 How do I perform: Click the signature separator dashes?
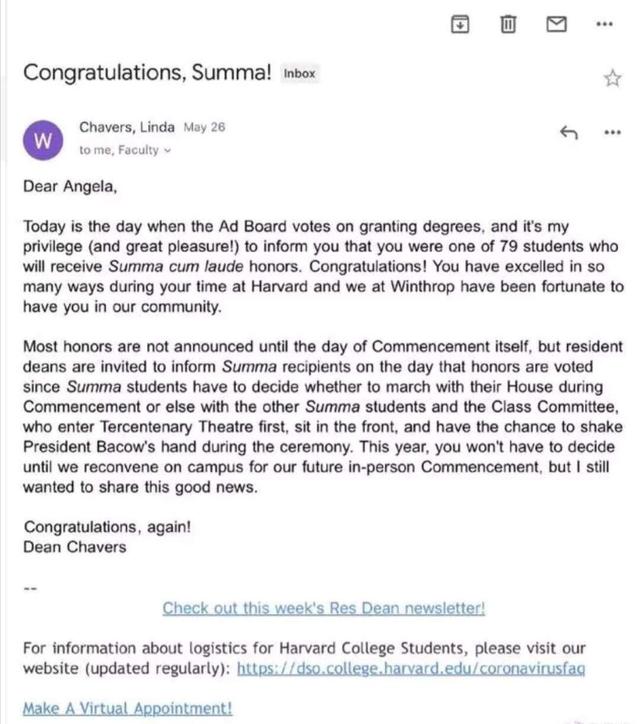(x=30, y=588)
